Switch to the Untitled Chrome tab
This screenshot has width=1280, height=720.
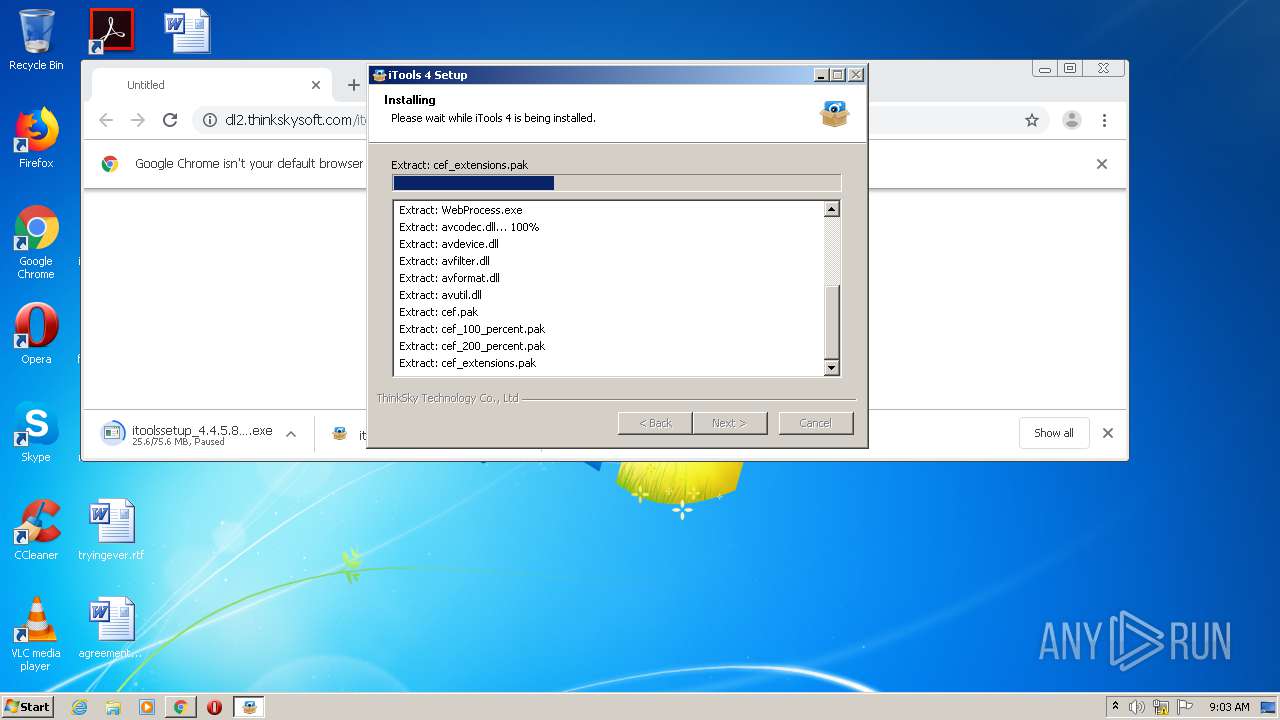(210, 85)
